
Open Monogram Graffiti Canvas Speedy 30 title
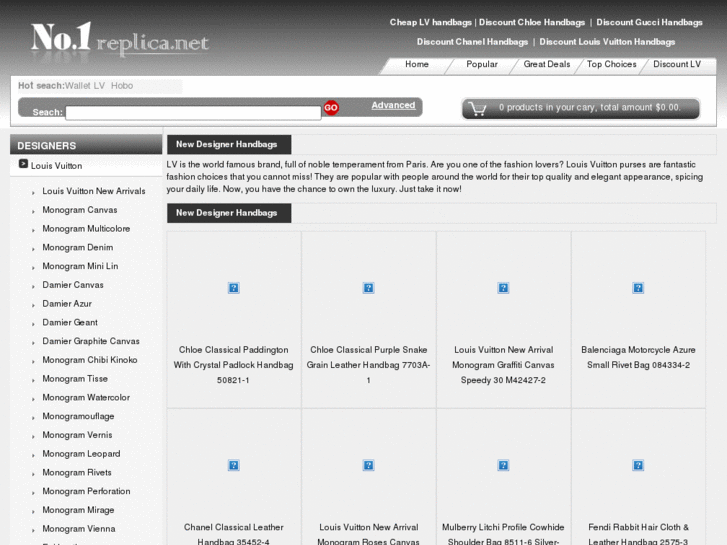(x=503, y=365)
